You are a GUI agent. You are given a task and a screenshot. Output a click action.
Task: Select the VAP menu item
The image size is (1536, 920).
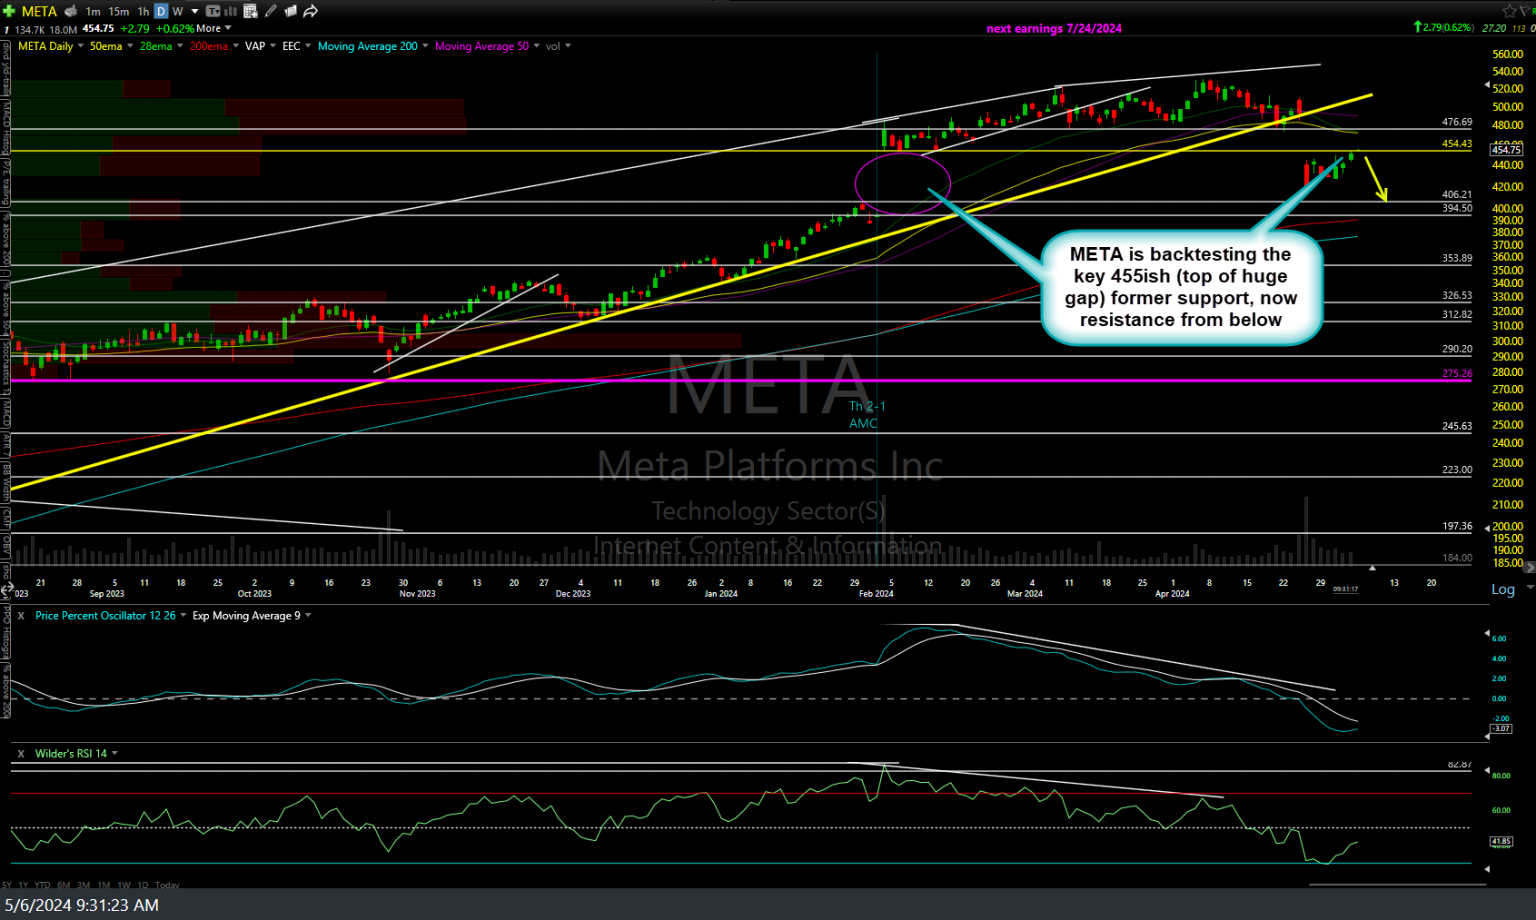256,46
